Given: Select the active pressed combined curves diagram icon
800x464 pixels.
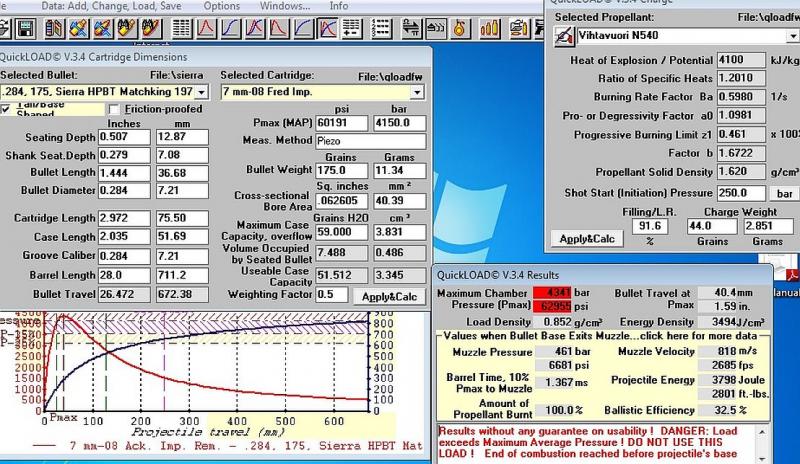Looking at the screenshot, I should [328, 29].
